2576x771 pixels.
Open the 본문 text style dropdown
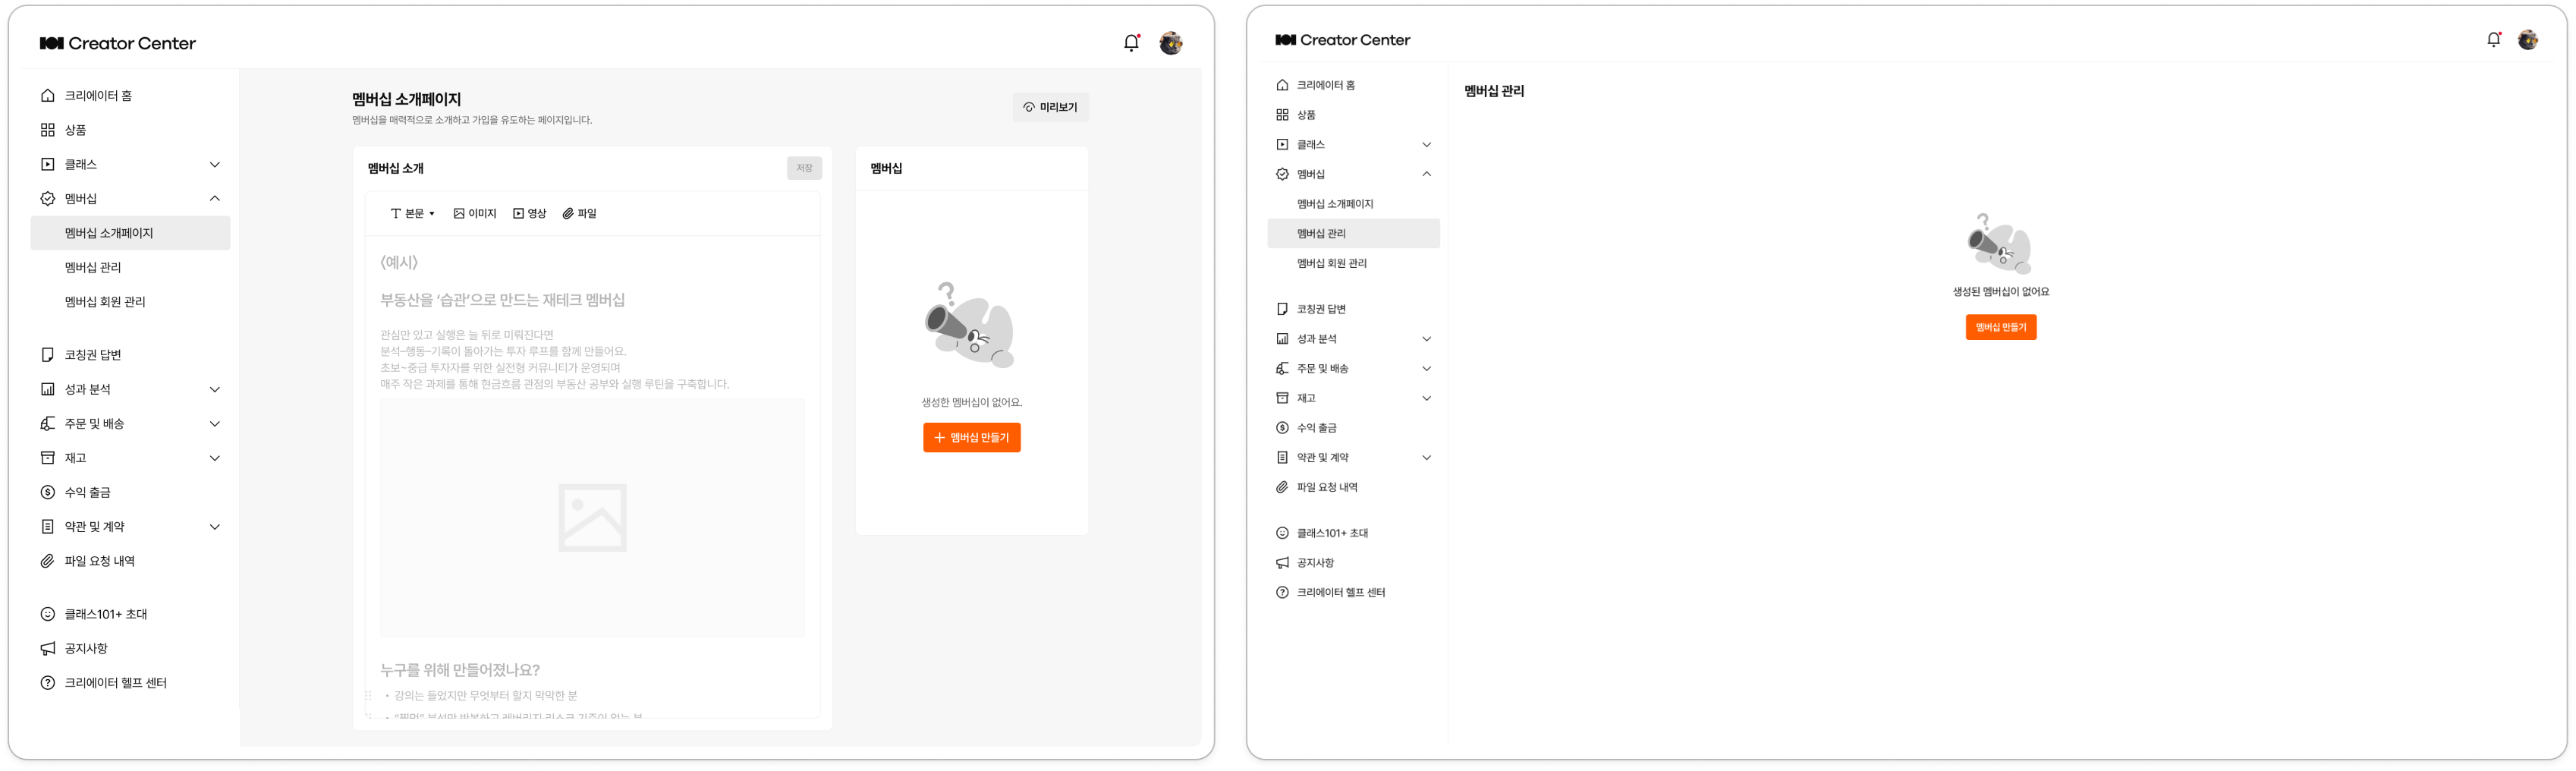tap(413, 213)
